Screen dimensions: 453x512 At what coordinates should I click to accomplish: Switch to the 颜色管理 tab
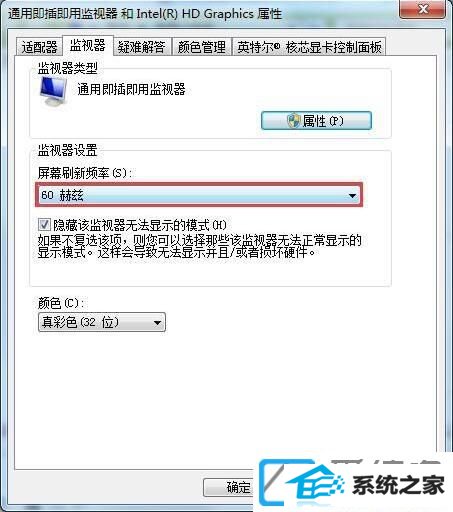coord(202,47)
